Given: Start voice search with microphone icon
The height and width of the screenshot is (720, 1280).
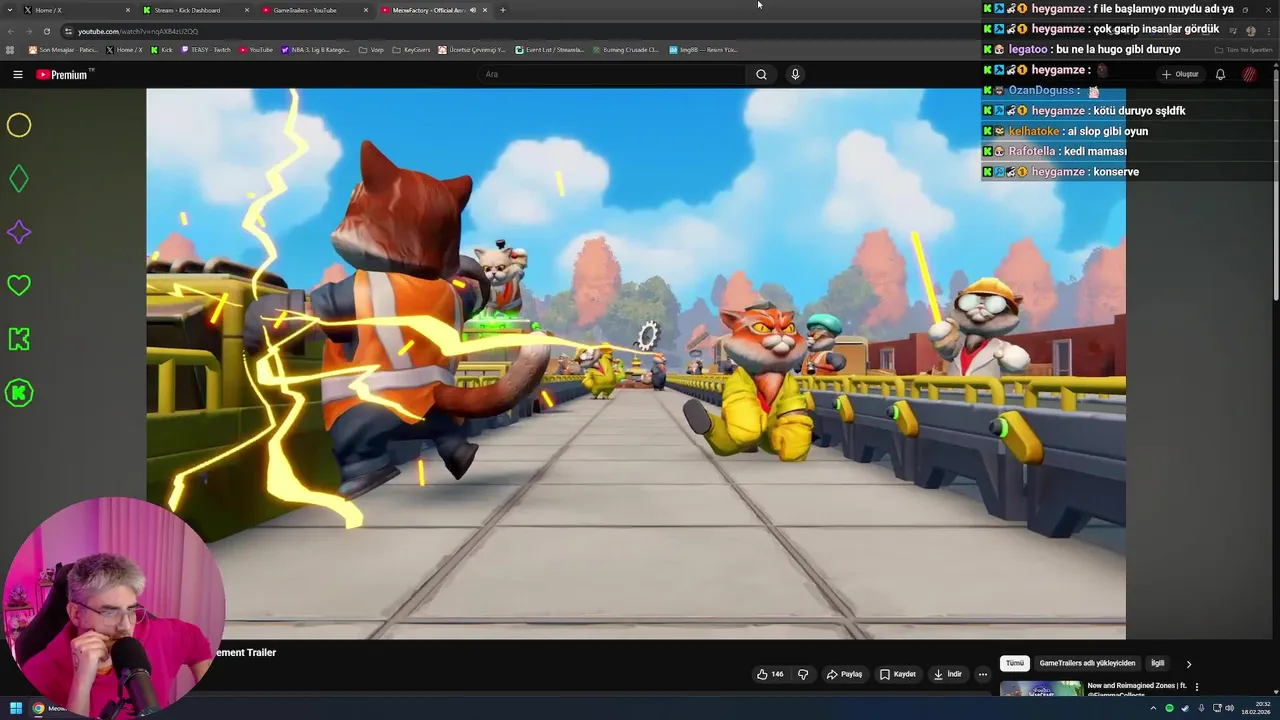Looking at the screenshot, I should pyautogui.click(x=795, y=74).
